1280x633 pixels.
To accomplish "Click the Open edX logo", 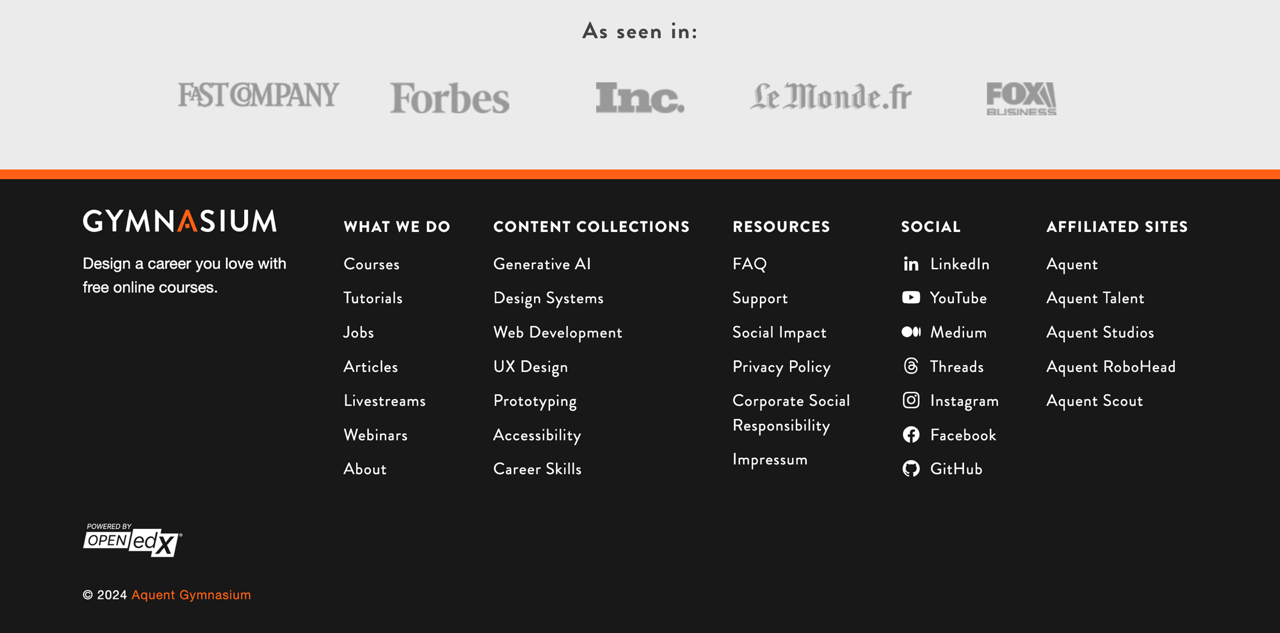I will tap(132, 540).
